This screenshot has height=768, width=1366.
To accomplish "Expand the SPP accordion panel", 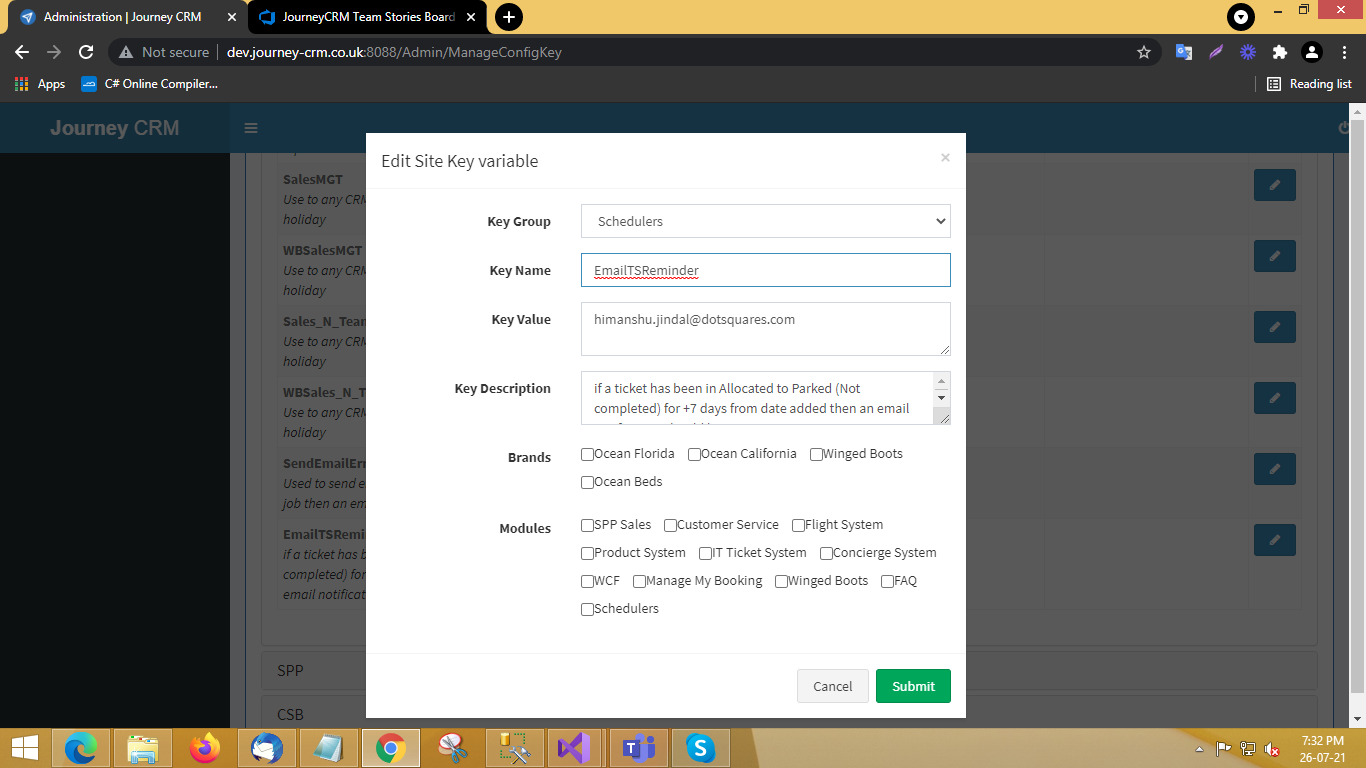I will [789, 670].
